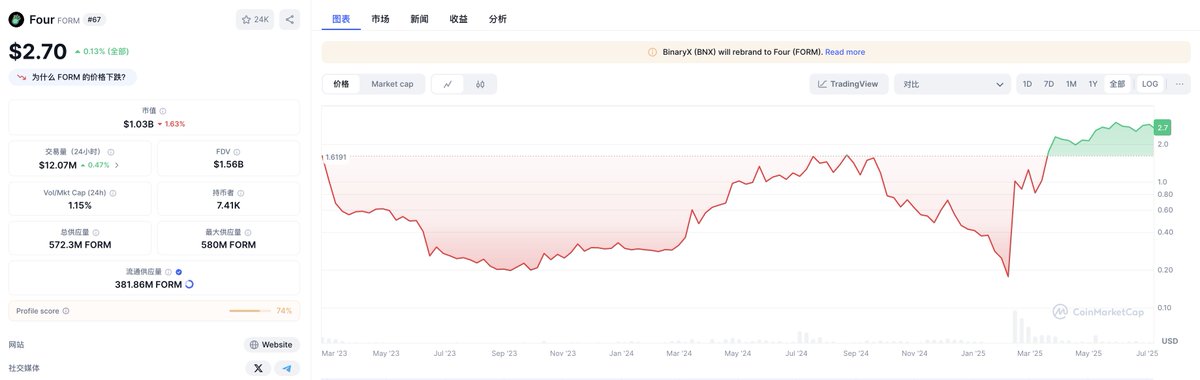Click the Mar '25 axis label
Viewport: 1200px width, 380px height.
pyautogui.click(x=1029, y=354)
